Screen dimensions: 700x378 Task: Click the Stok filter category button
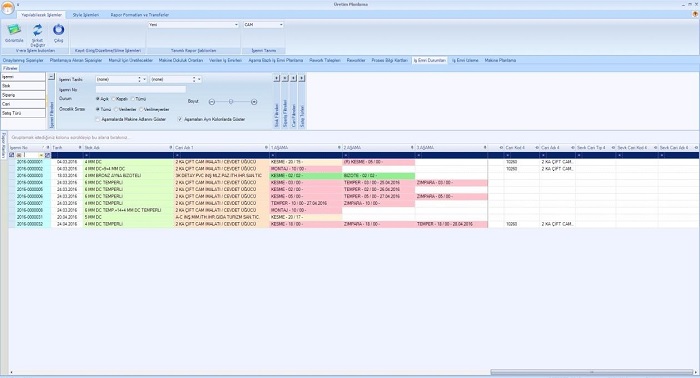pyautogui.click(x=23, y=86)
